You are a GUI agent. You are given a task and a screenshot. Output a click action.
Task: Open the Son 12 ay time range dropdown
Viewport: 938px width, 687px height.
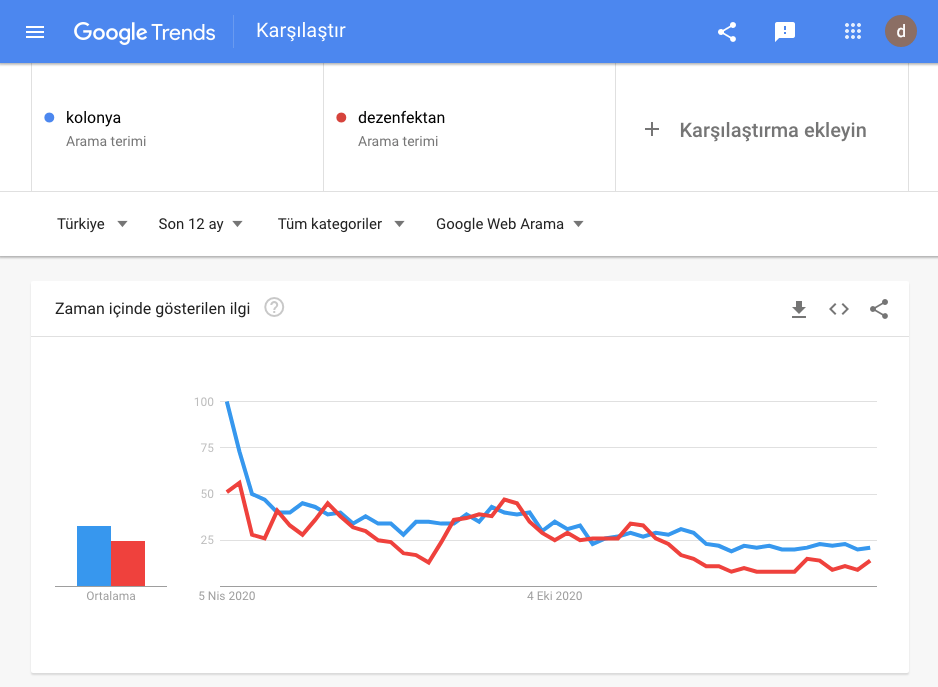point(200,224)
